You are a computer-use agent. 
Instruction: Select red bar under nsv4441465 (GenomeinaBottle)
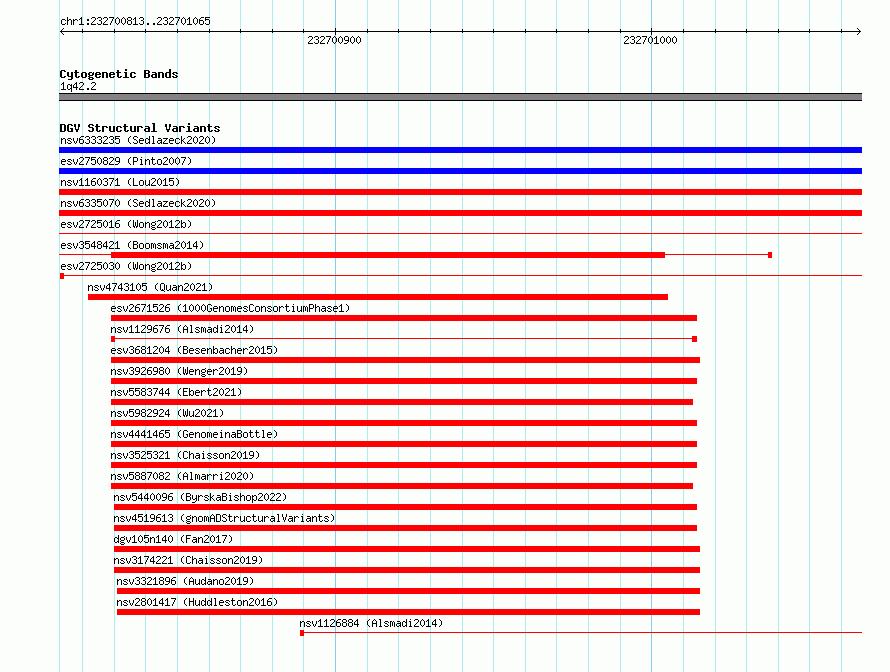tap(404, 444)
